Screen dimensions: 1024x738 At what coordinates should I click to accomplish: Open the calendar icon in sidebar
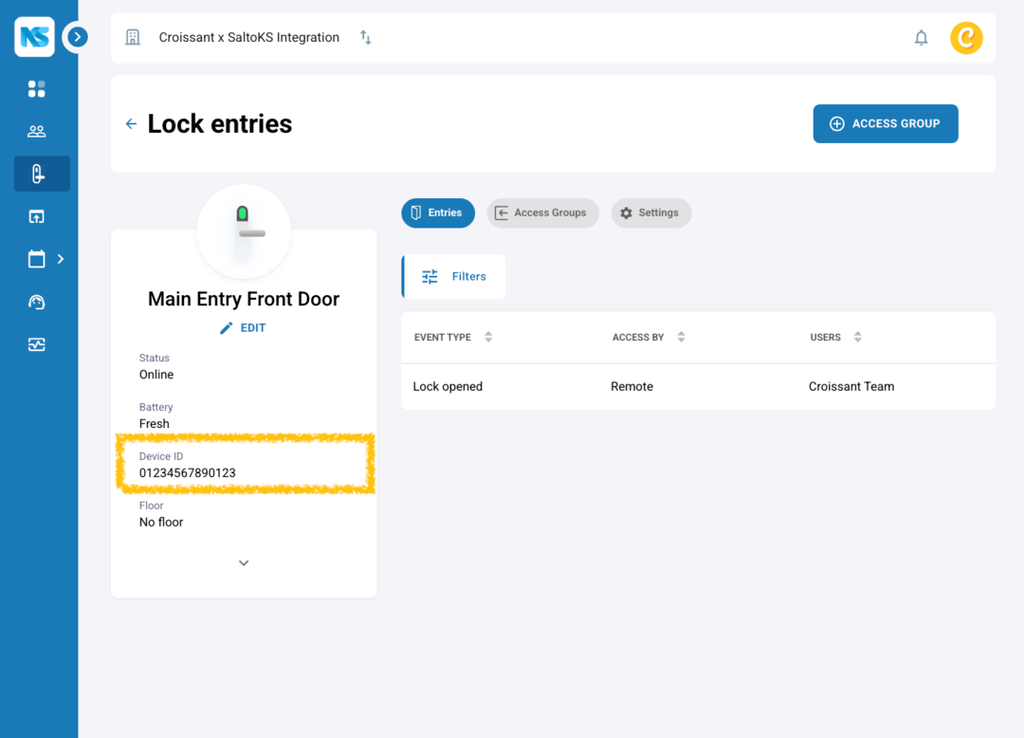37,259
